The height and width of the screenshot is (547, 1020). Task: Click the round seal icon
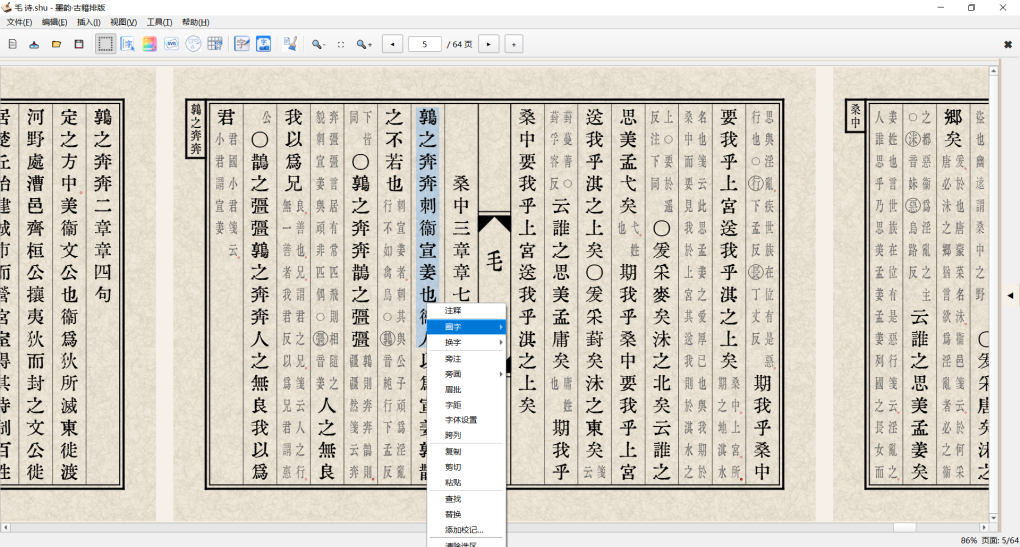tap(193, 44)
